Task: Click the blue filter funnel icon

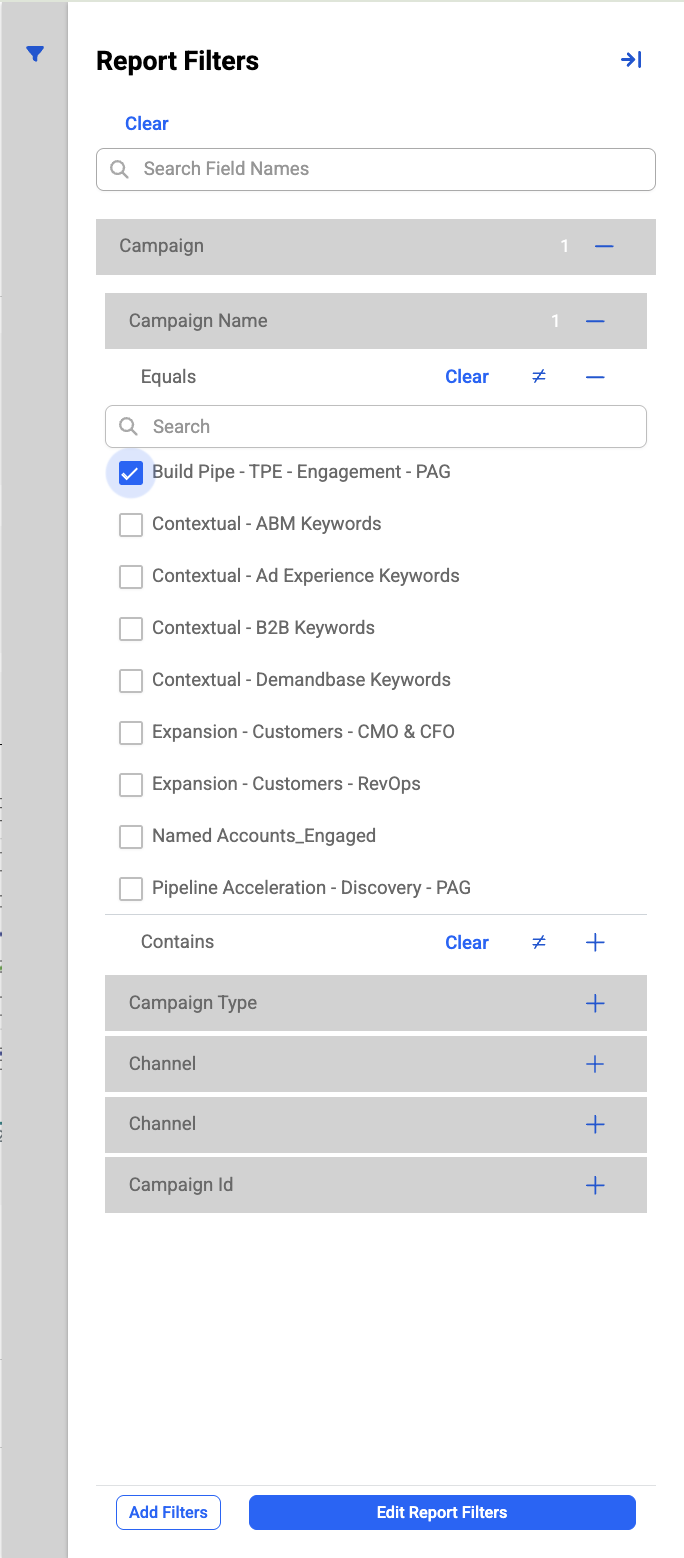Action: pos(35,54)
